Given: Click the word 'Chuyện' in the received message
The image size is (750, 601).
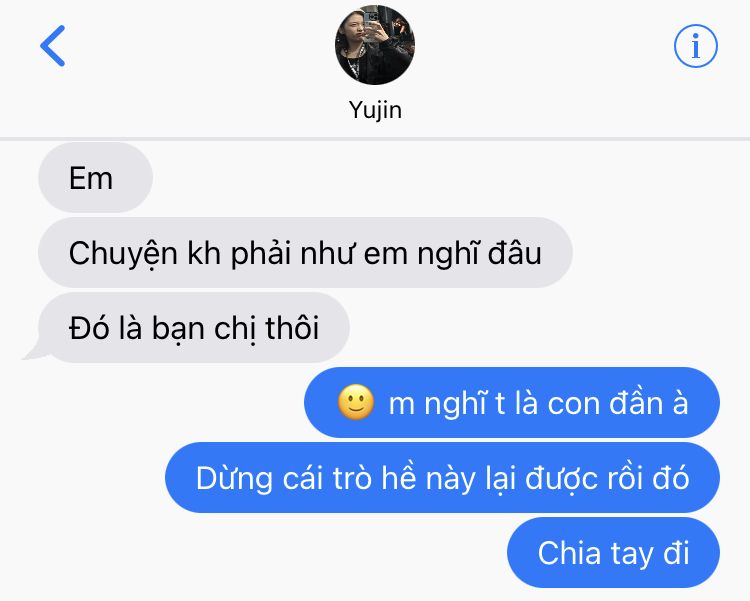Looking at the screenshot, I should click(x=123, y=254).
